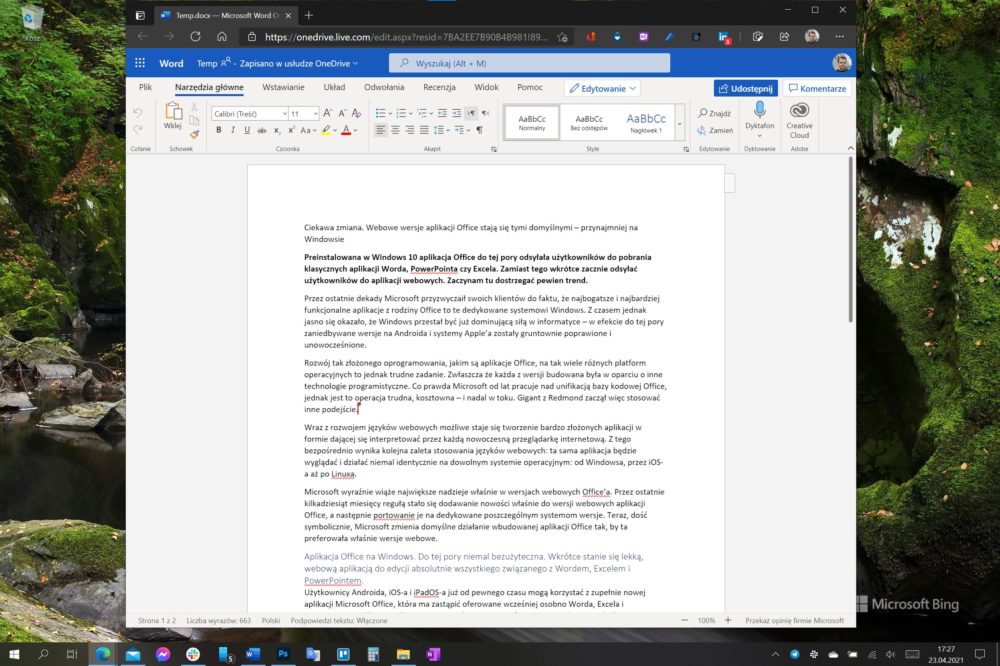This screenshot has height=666, width=1000.
Task: Open File Explorer from the taskbar
Action: pyautogui.click(x=403, y=654)
